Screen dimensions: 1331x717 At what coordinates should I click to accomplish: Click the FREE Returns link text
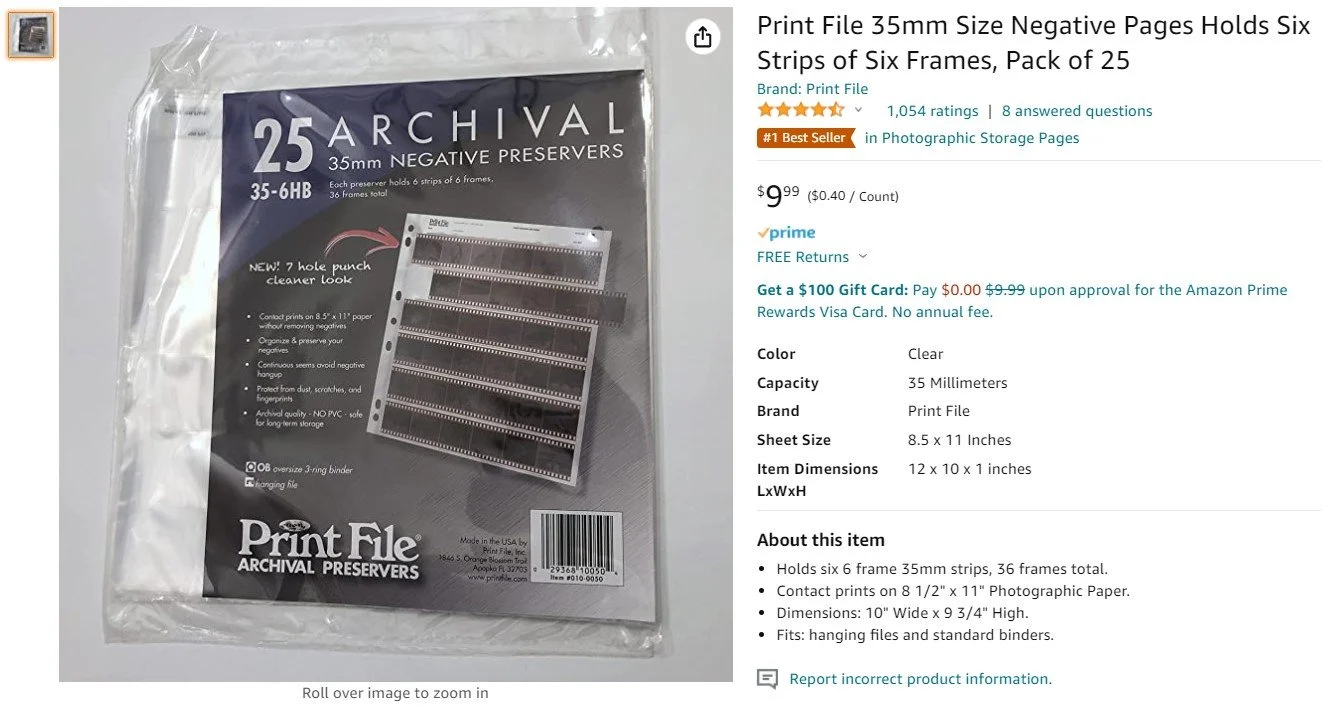(x=803, y=257)
